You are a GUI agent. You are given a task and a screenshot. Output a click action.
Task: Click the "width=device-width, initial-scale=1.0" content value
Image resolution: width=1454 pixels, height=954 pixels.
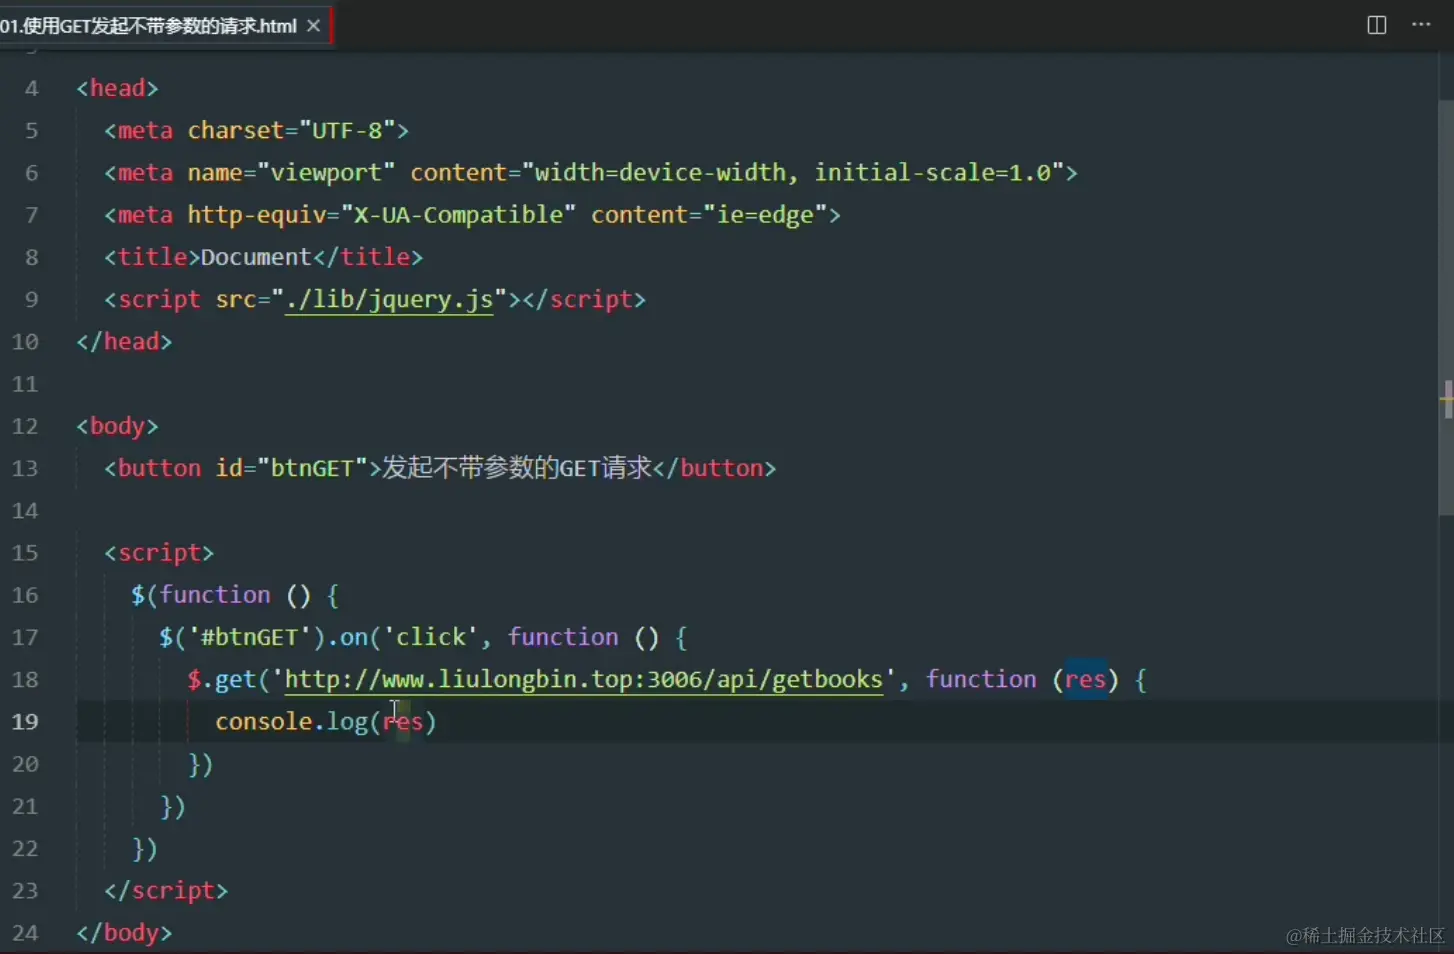(793, 173)
